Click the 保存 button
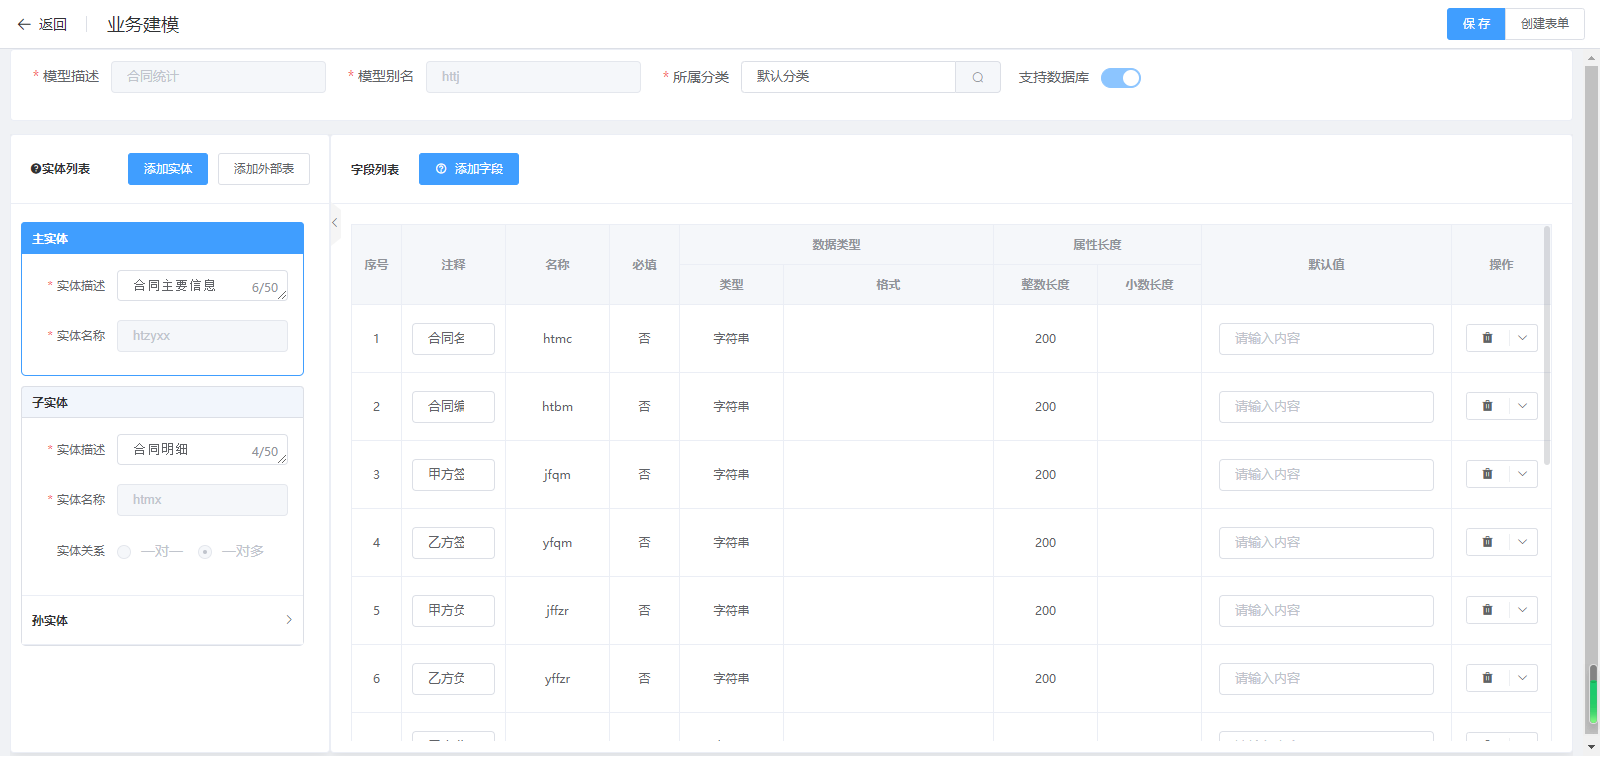The width and height of the screenshot is (1600, 757). tap(1475, 24)
